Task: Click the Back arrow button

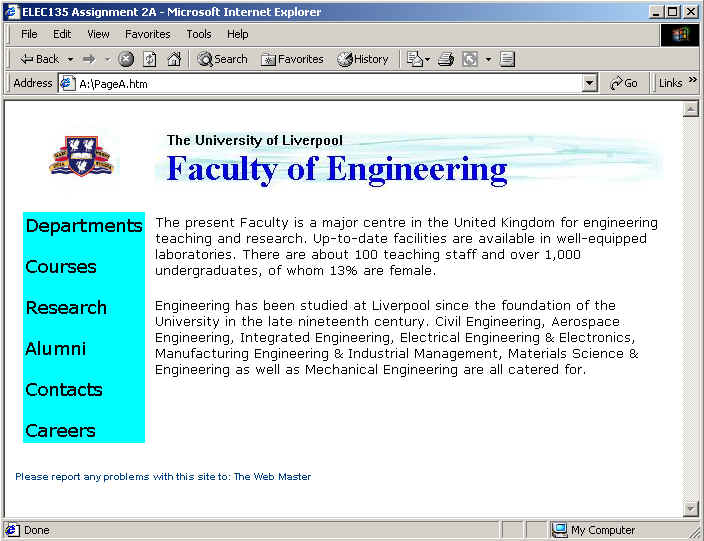Action: pyautogui.click(x=39, y=59)
